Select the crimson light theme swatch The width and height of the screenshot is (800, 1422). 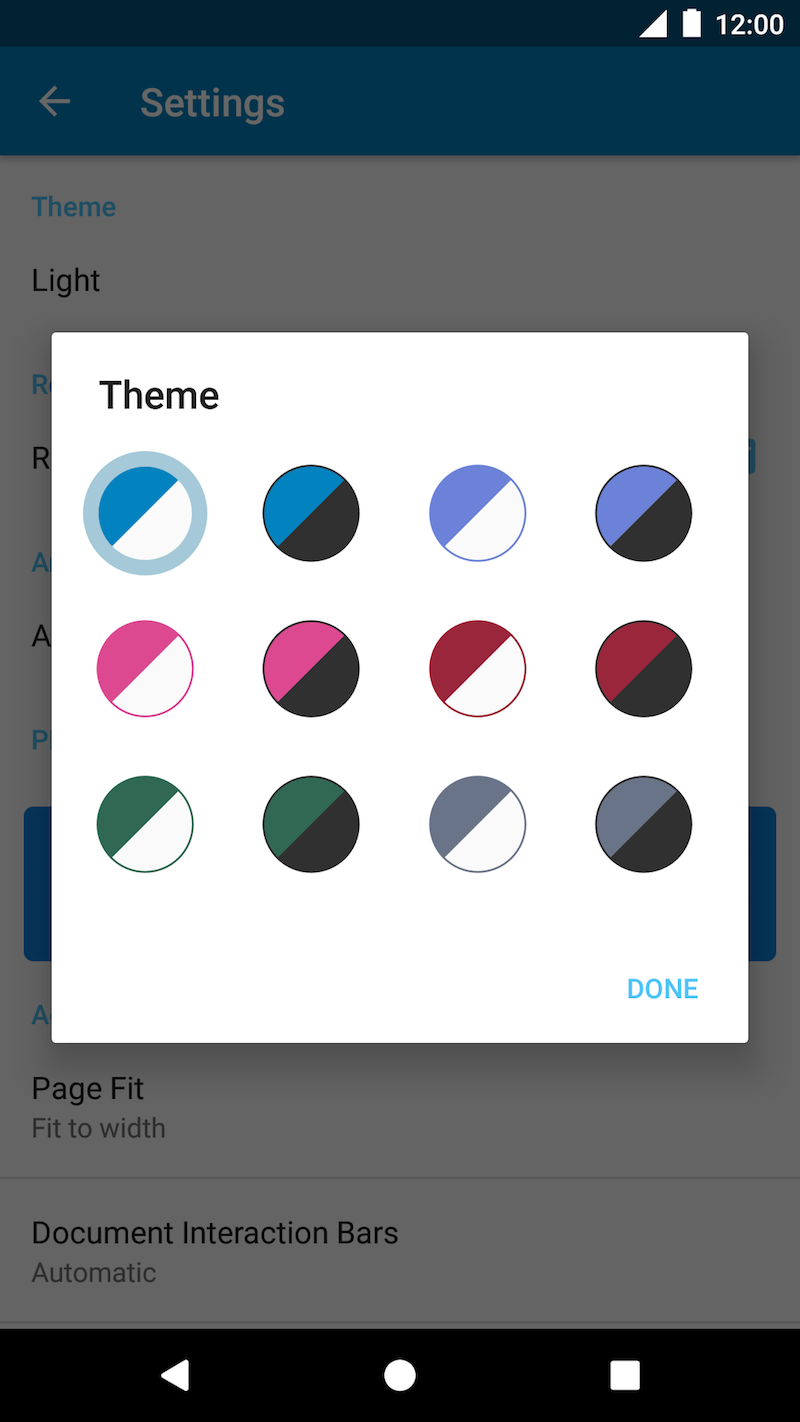point(477,669)
